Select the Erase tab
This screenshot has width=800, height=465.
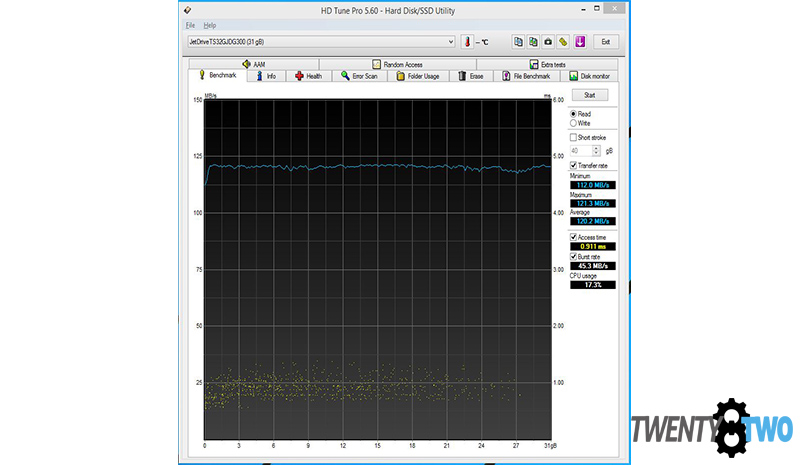pyautogui.click(x=470, y=76)
